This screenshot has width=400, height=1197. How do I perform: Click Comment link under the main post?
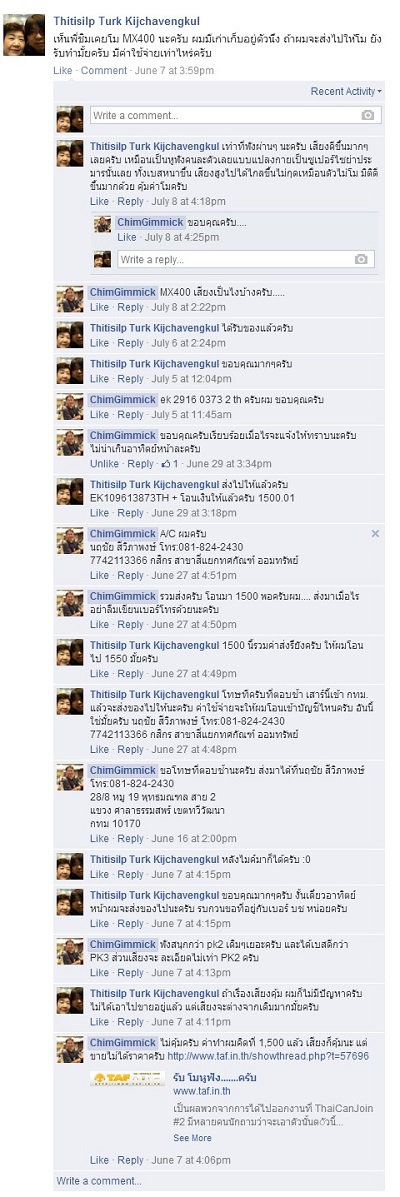click(x=104, y=70)
